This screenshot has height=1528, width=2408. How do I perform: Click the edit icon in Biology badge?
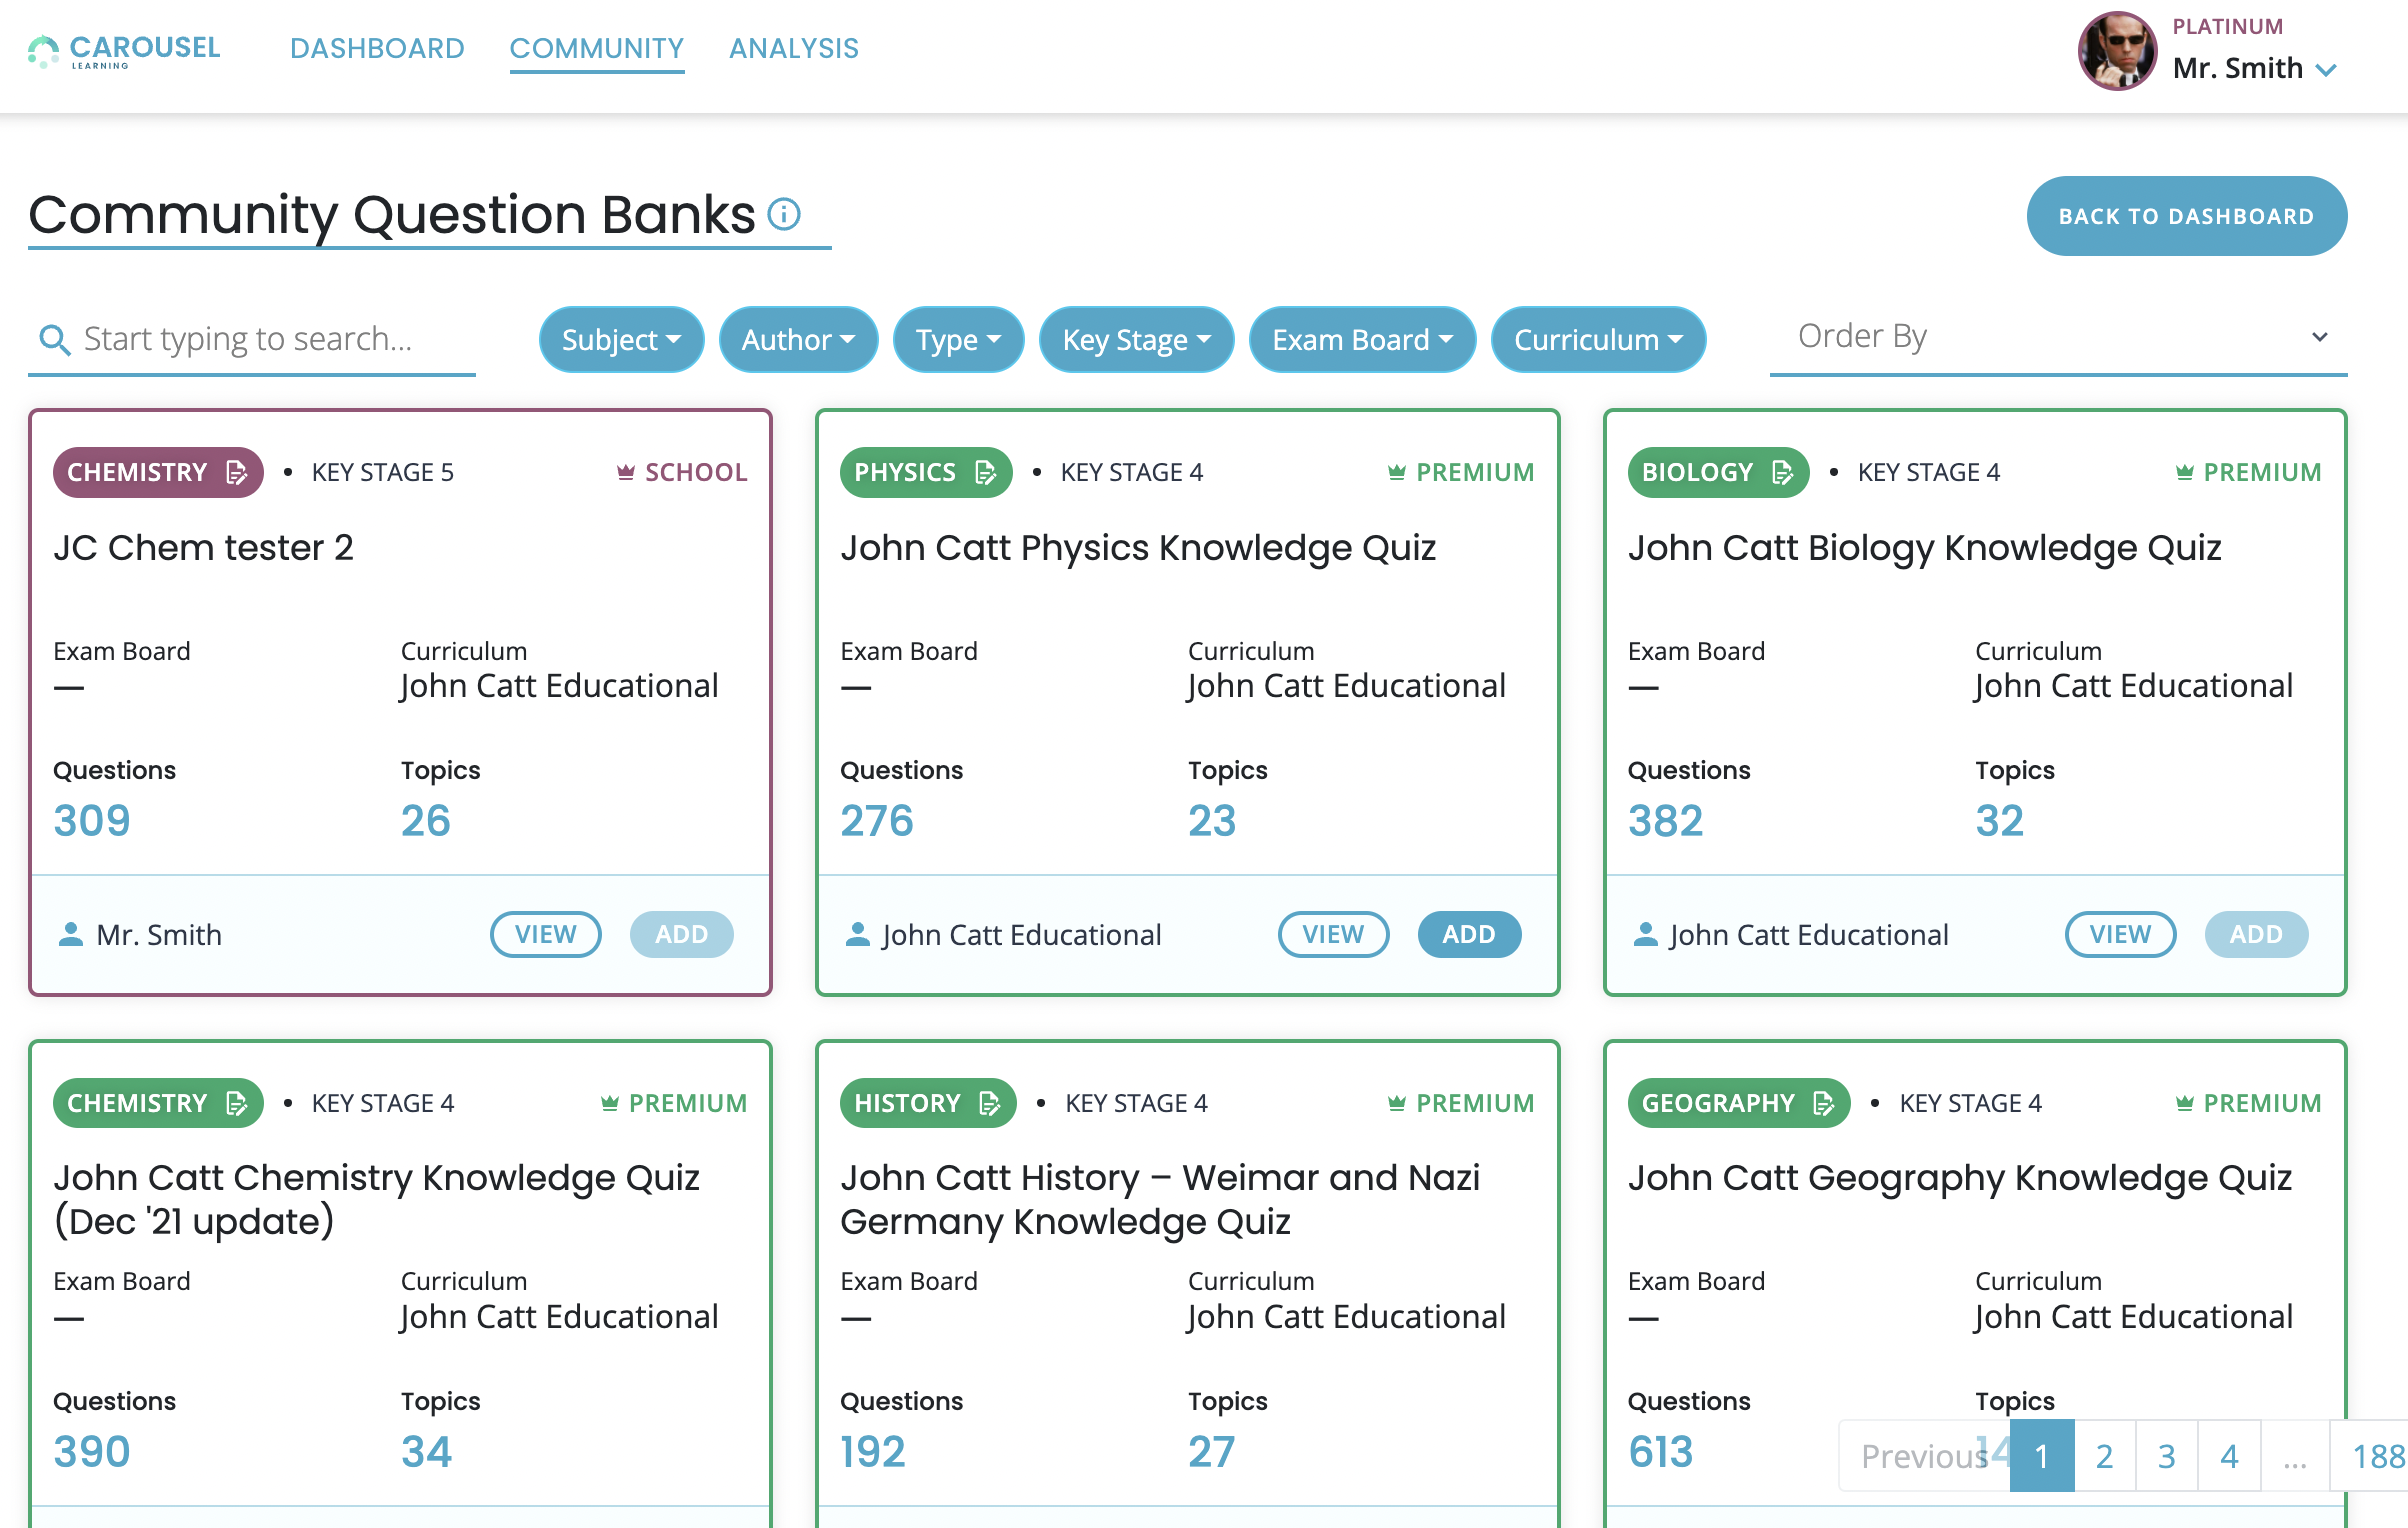click(1782, 472)
